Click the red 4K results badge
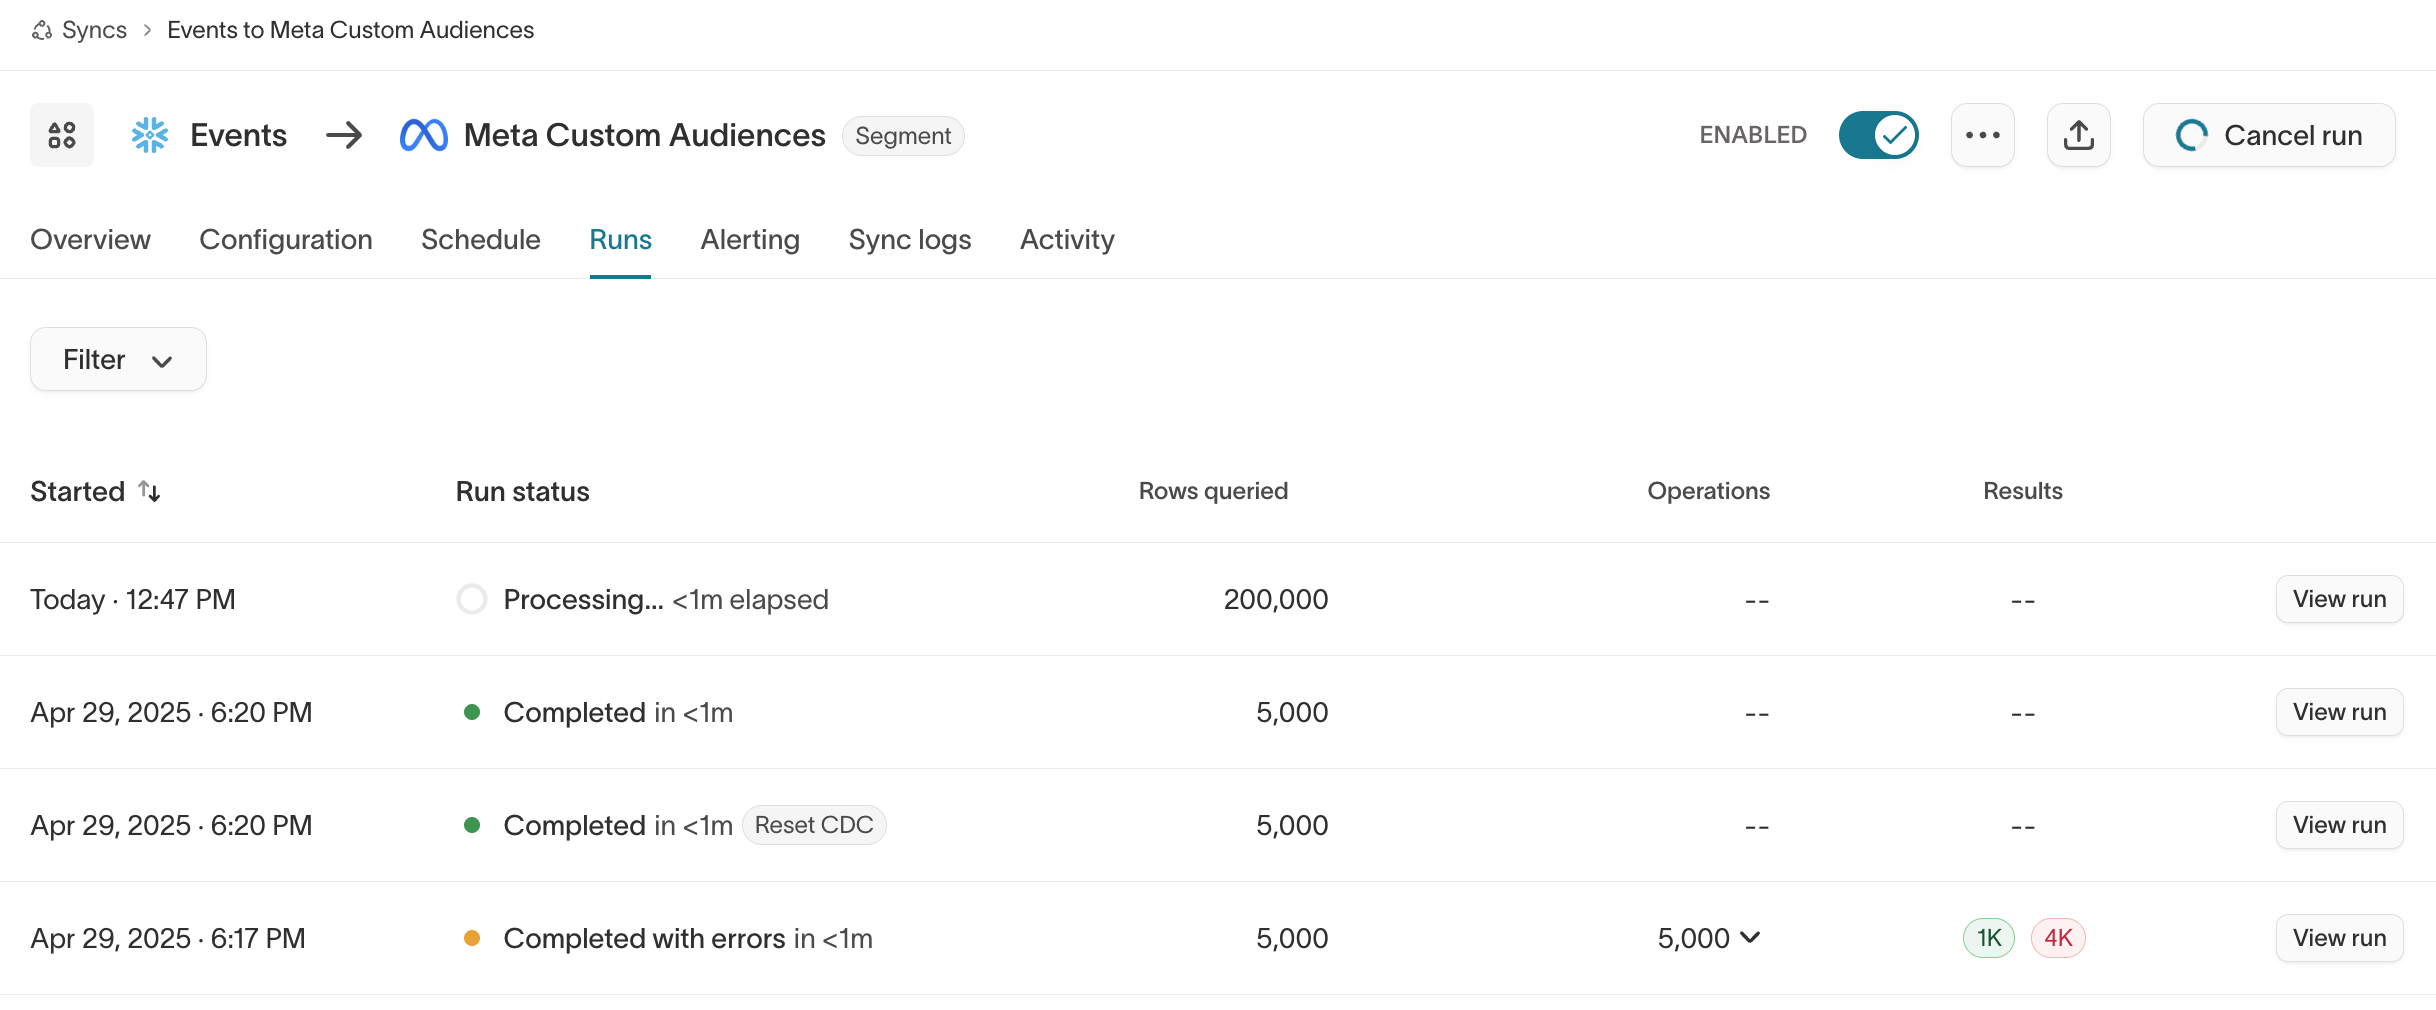Viewport: 2436px width, 1010px height. (2058, 938)
